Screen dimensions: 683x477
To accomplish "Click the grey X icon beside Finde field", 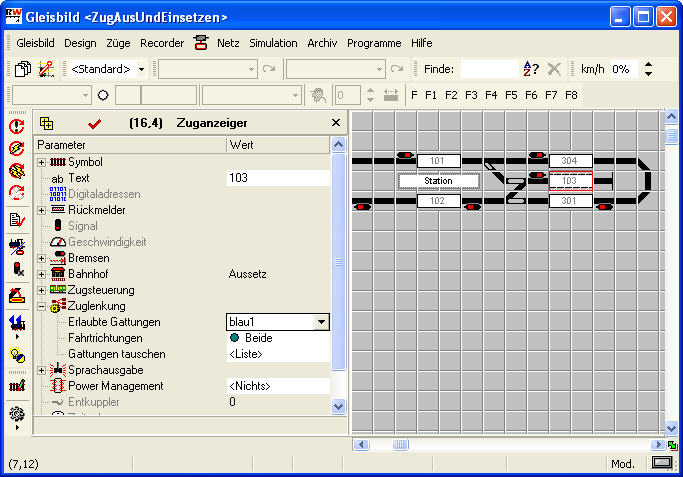I will [554, 69].
